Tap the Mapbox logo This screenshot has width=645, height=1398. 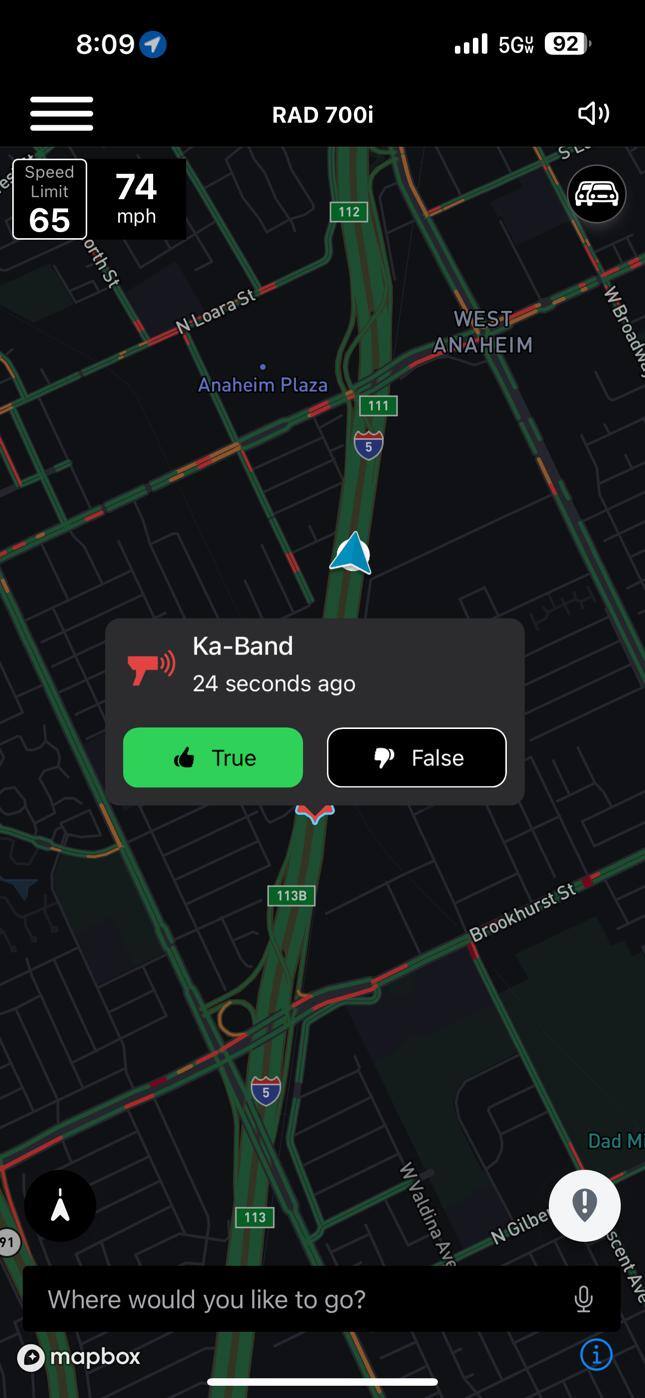tap(79, 1357)
